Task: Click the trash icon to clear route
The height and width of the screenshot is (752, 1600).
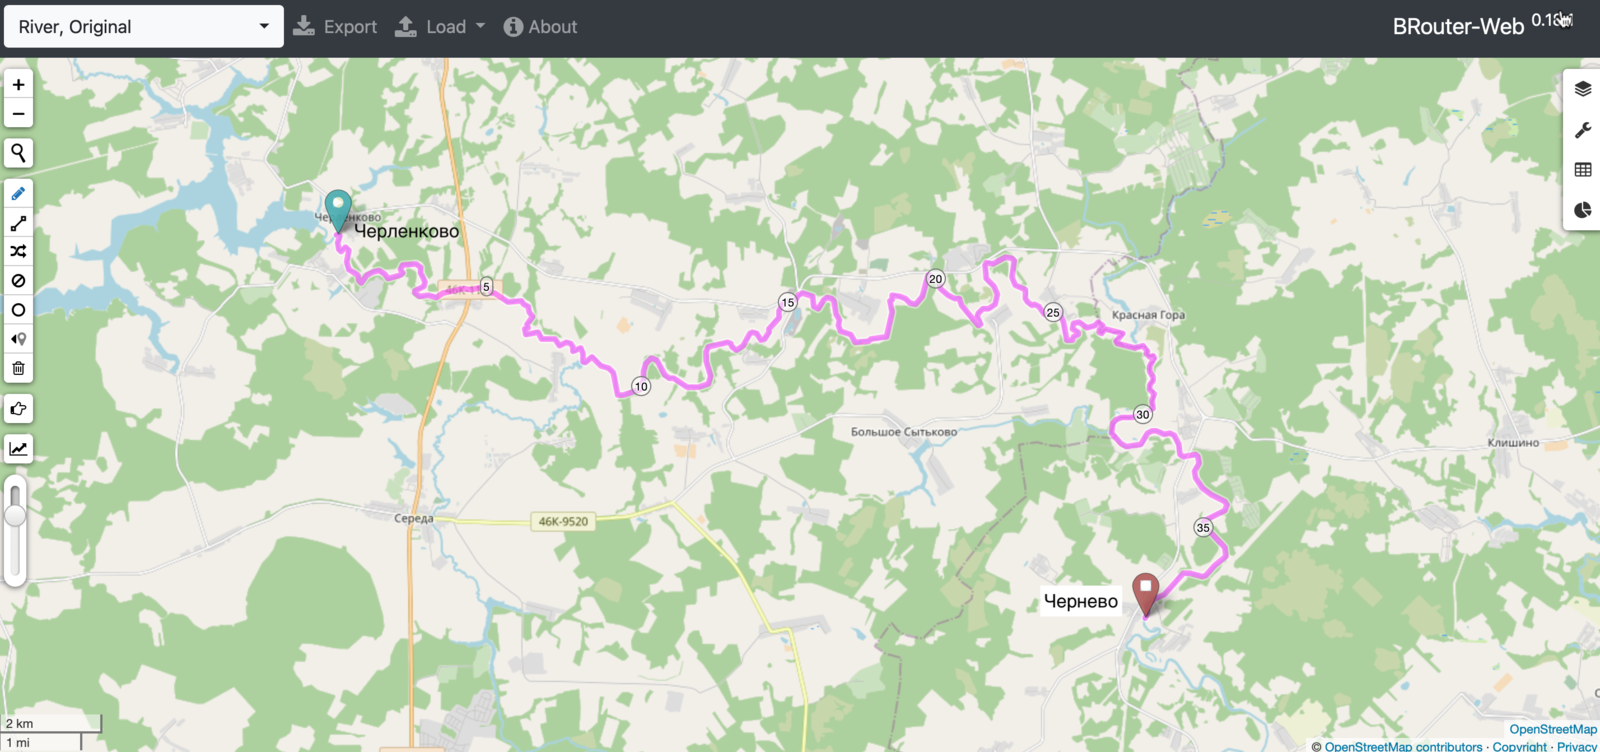Action: 18,369
